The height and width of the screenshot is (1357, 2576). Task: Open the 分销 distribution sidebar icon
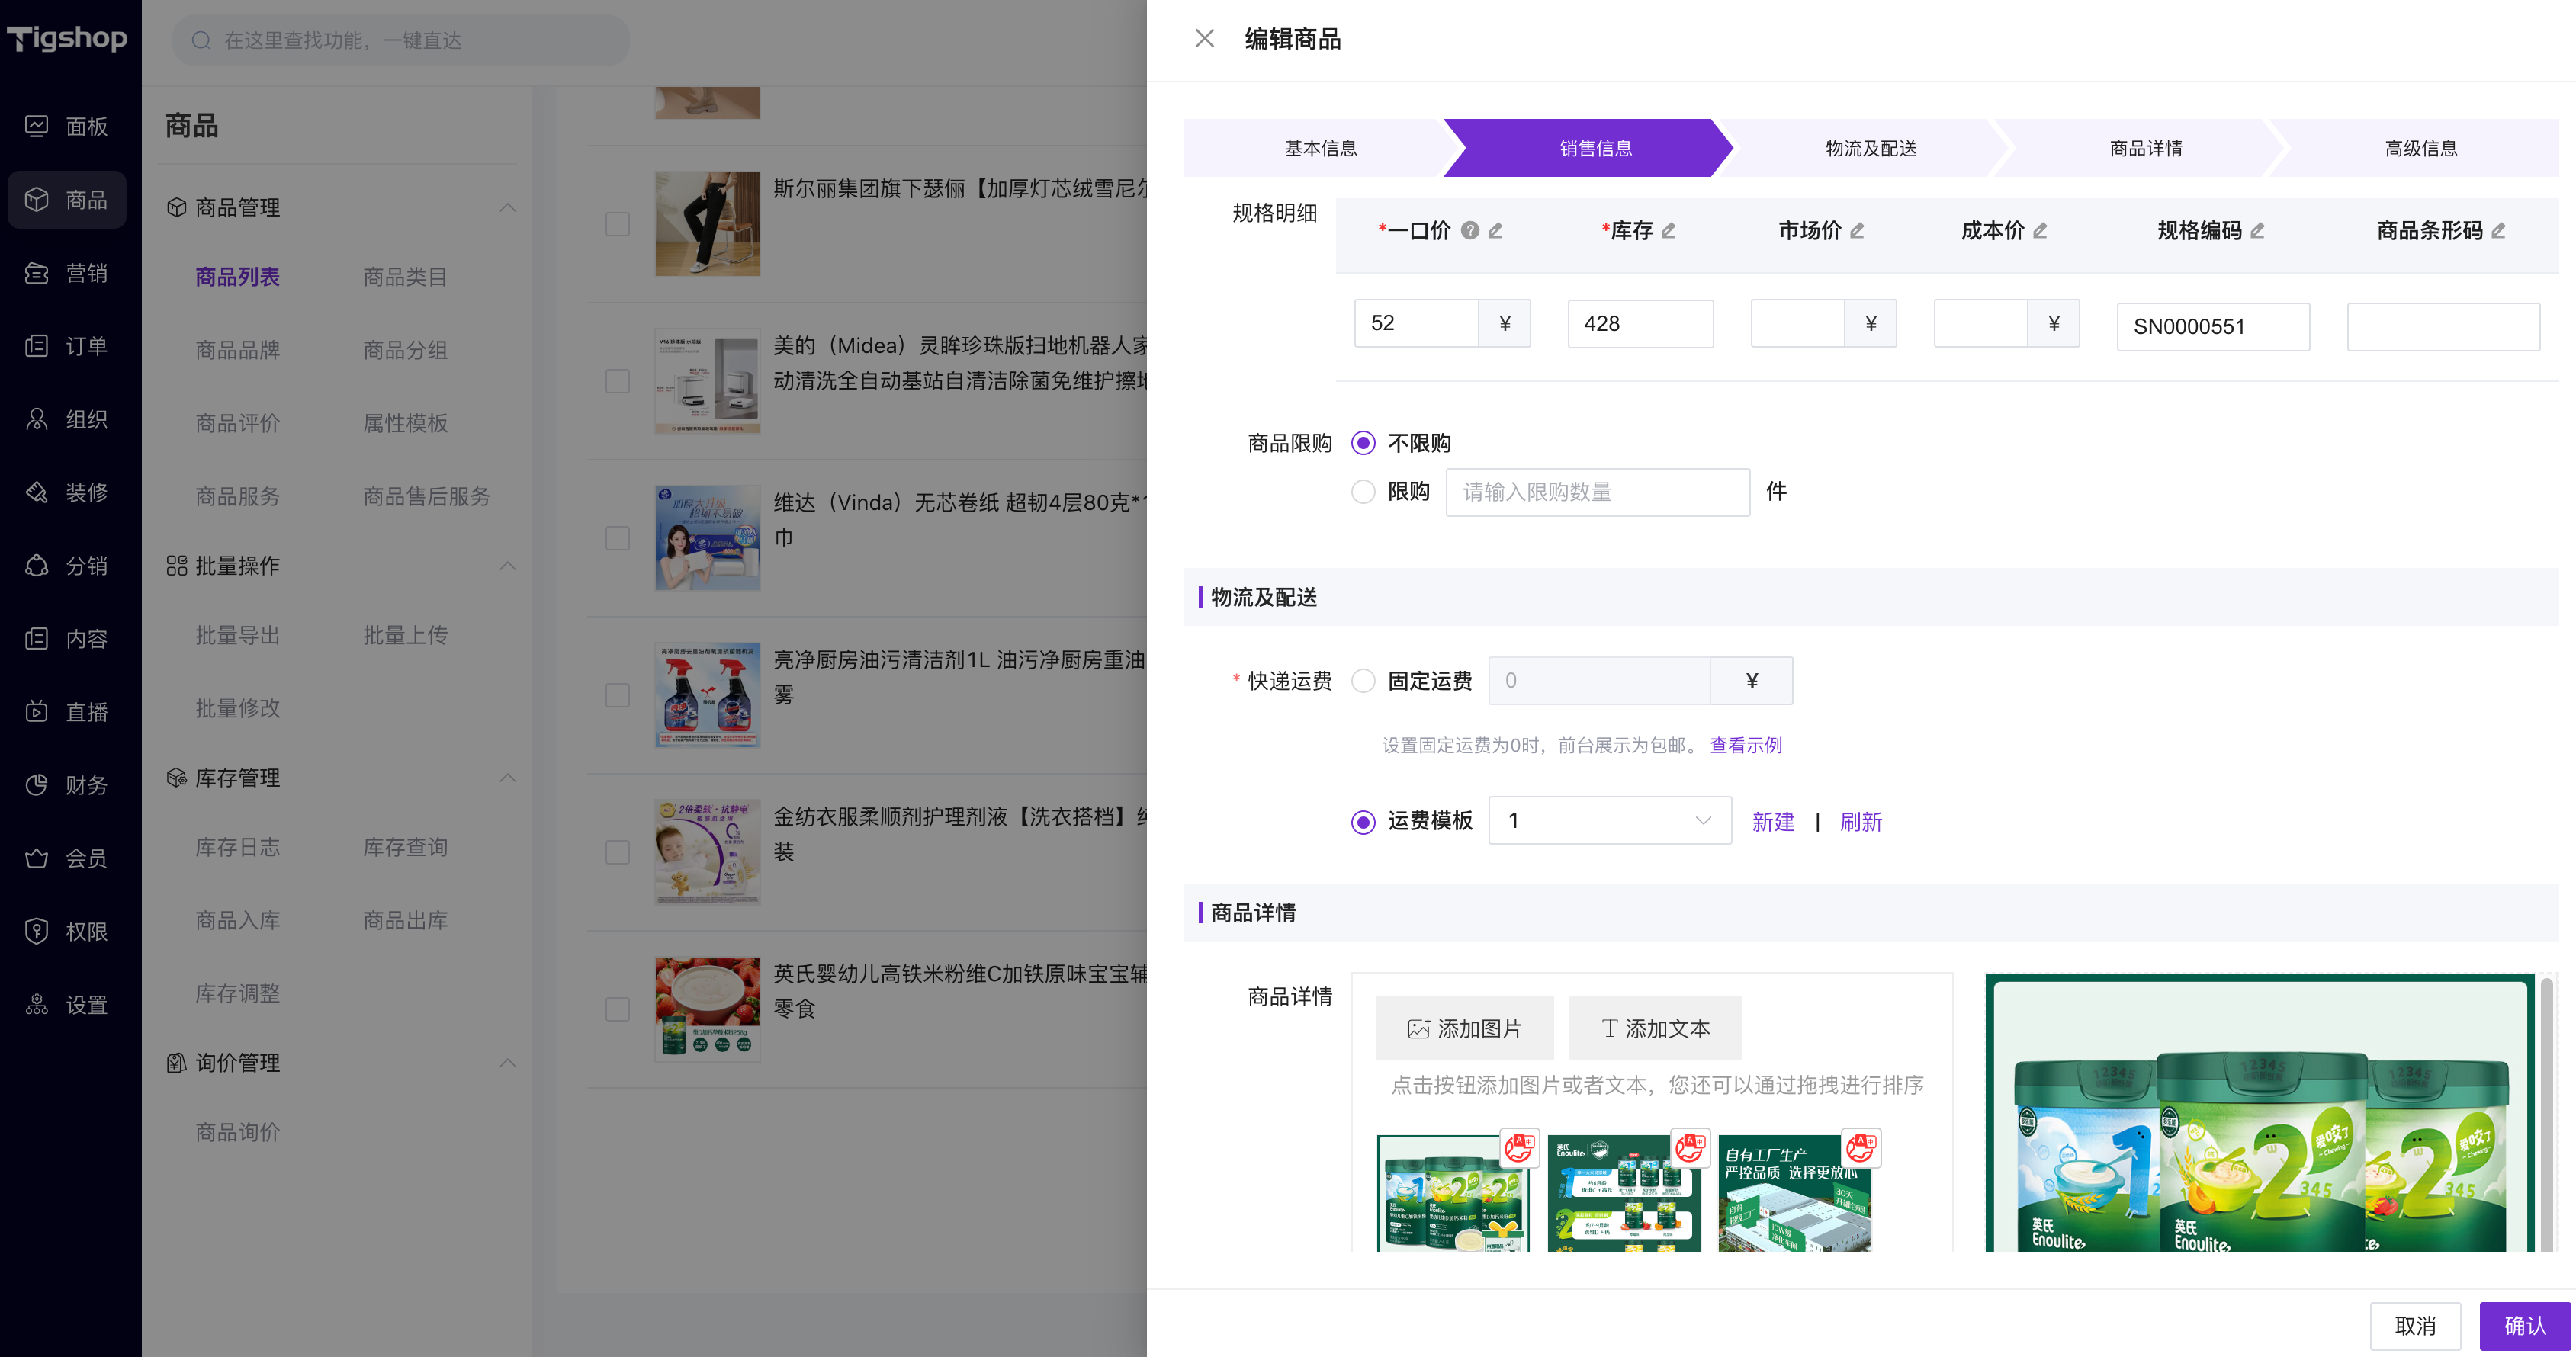click(37, 565)
